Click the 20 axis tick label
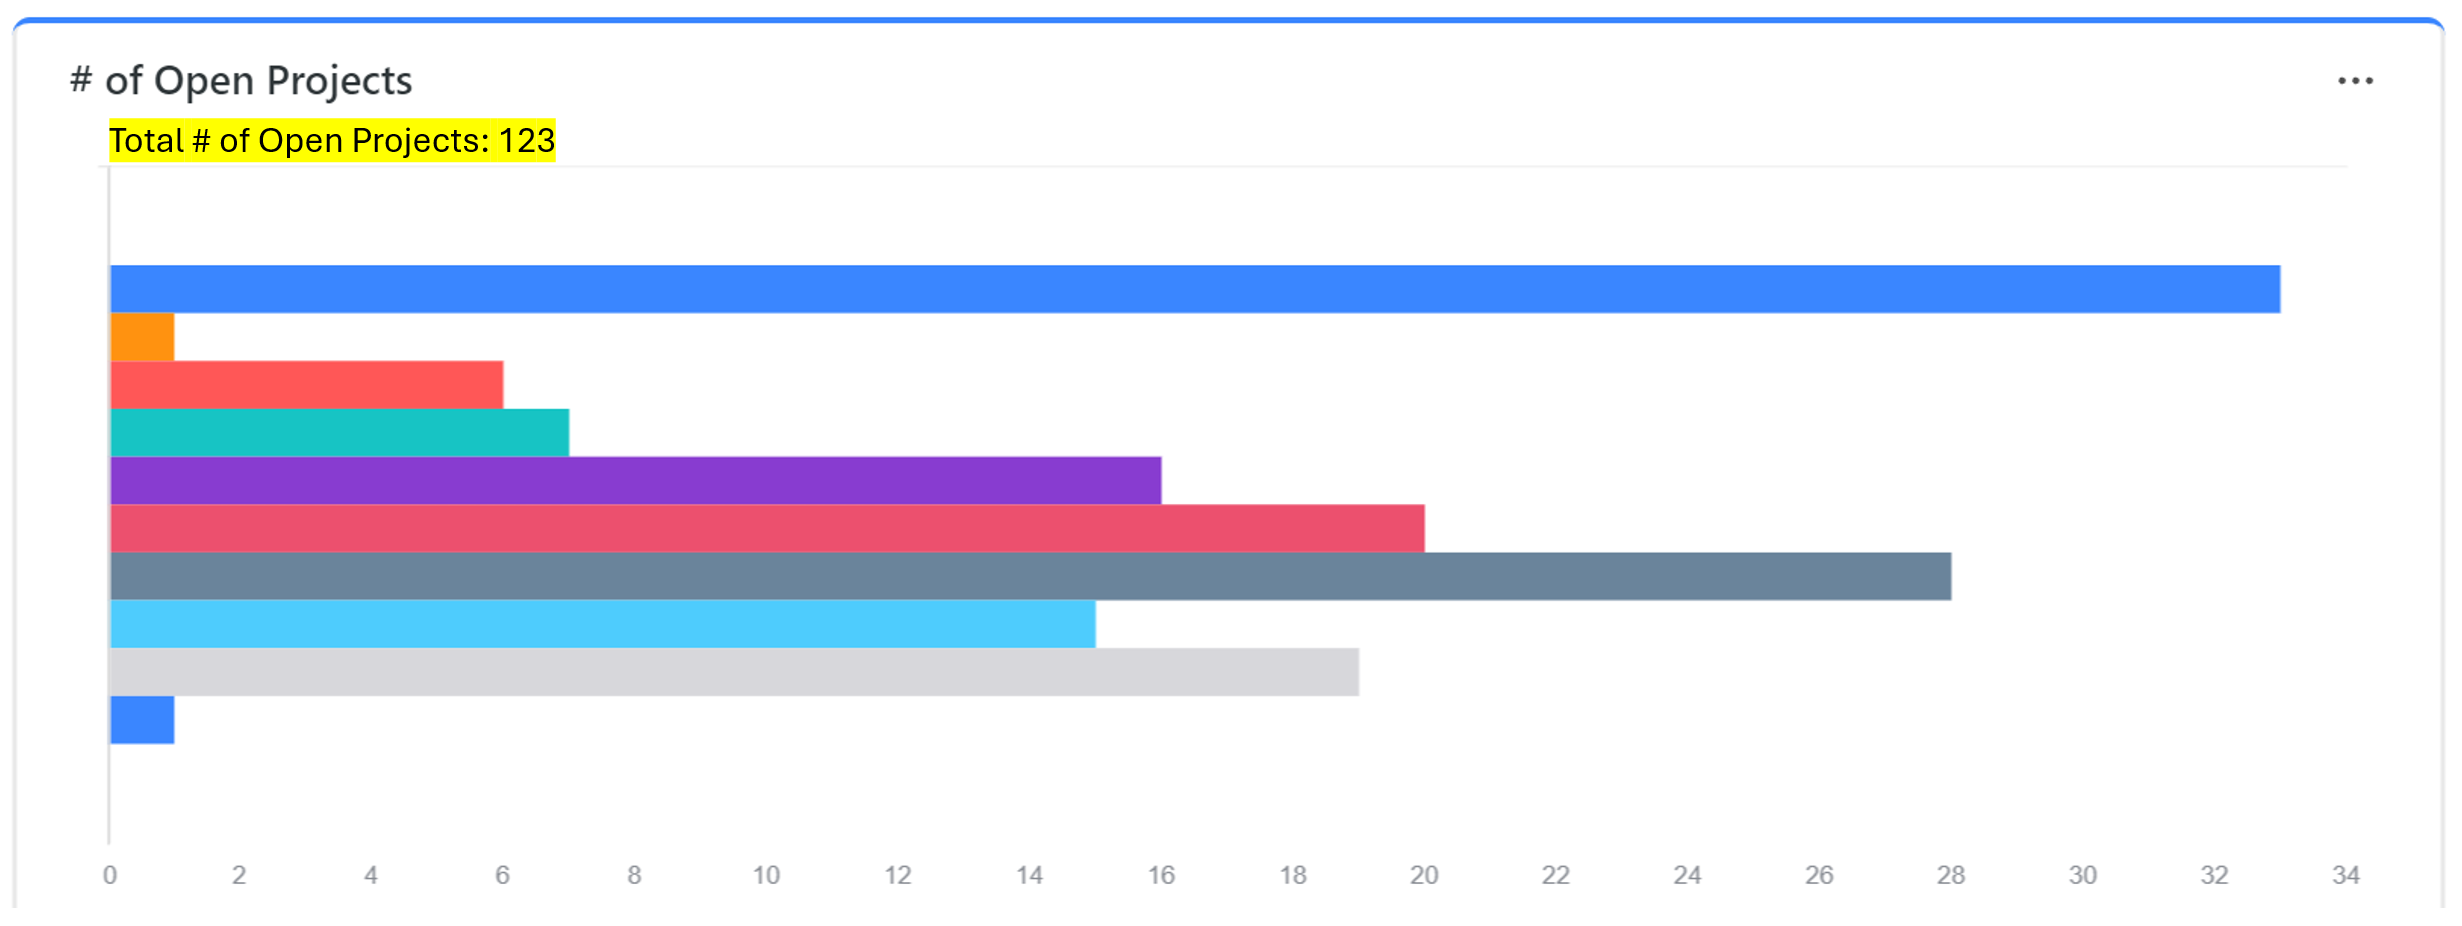Viewport: 2462px width, 926px height. (x=1424, y=875)
